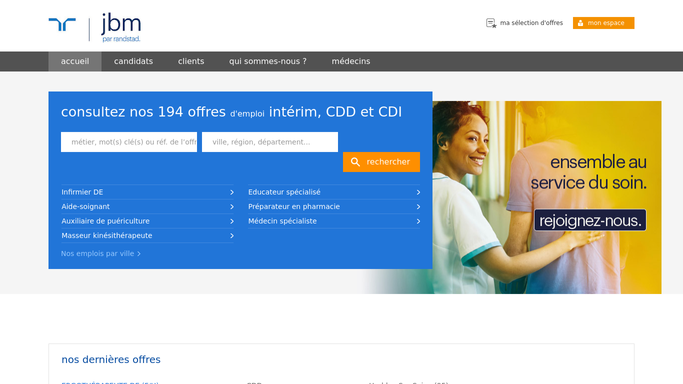Click the saved offers list icon
The image size is (683, 384).
[x=491, y=23]
